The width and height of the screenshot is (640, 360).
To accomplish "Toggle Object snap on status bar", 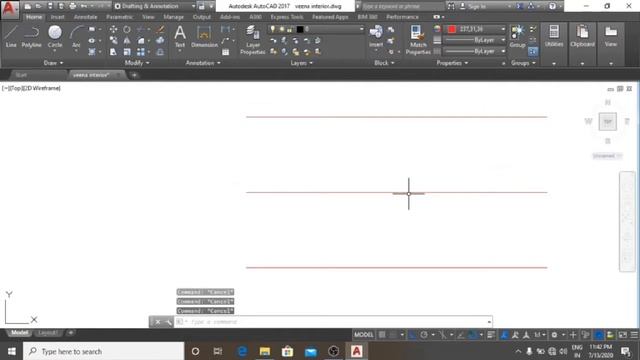I will click(472, 335).
